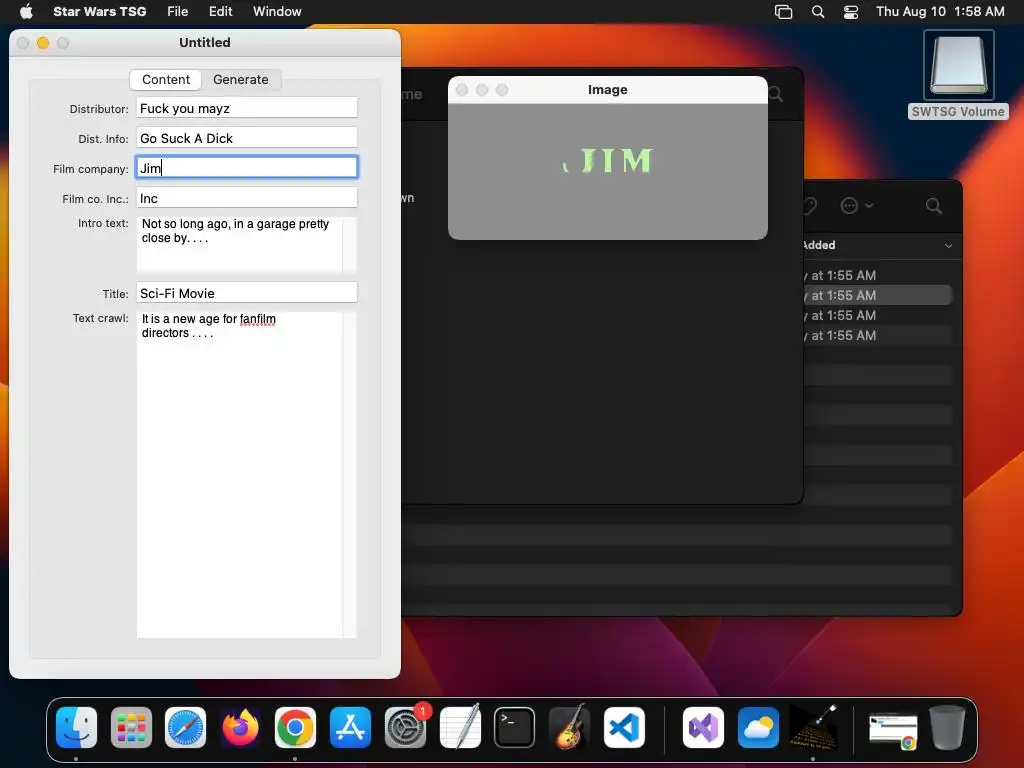This screenshot has width=1024, height=768.
Task: Open the File menu
Action: [x=177, y=12]
